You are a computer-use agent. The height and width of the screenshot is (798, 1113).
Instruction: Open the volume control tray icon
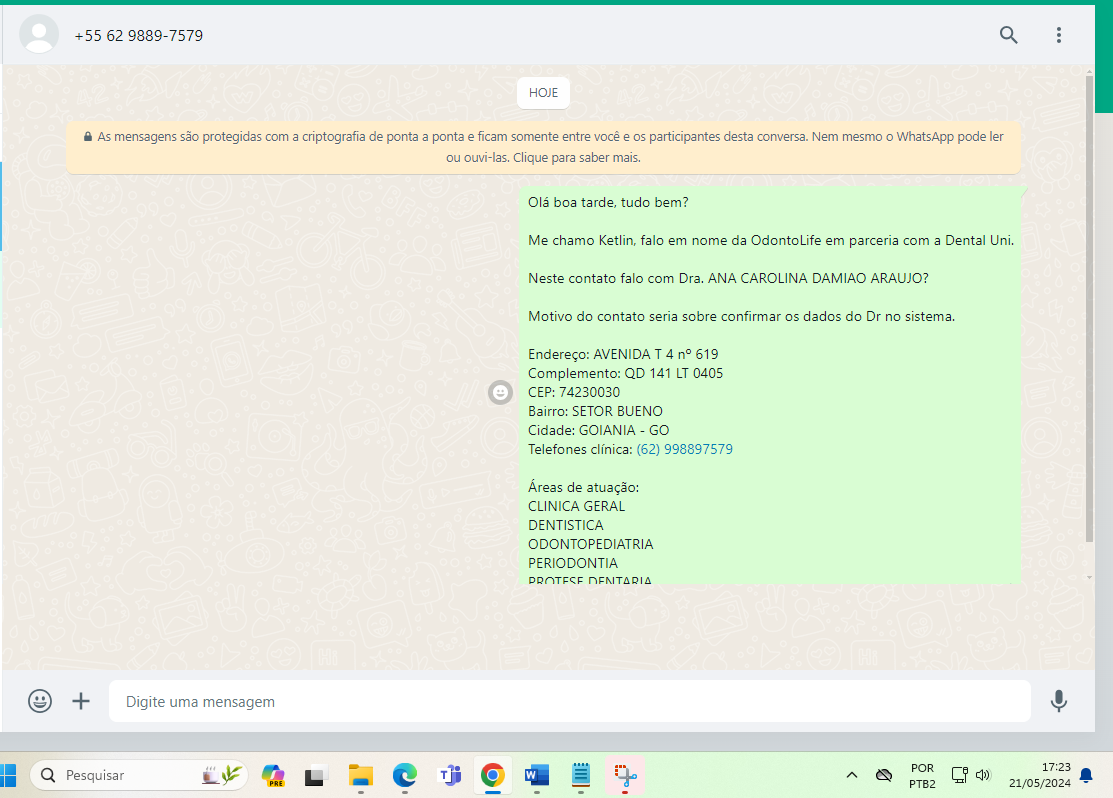point(982,775)
